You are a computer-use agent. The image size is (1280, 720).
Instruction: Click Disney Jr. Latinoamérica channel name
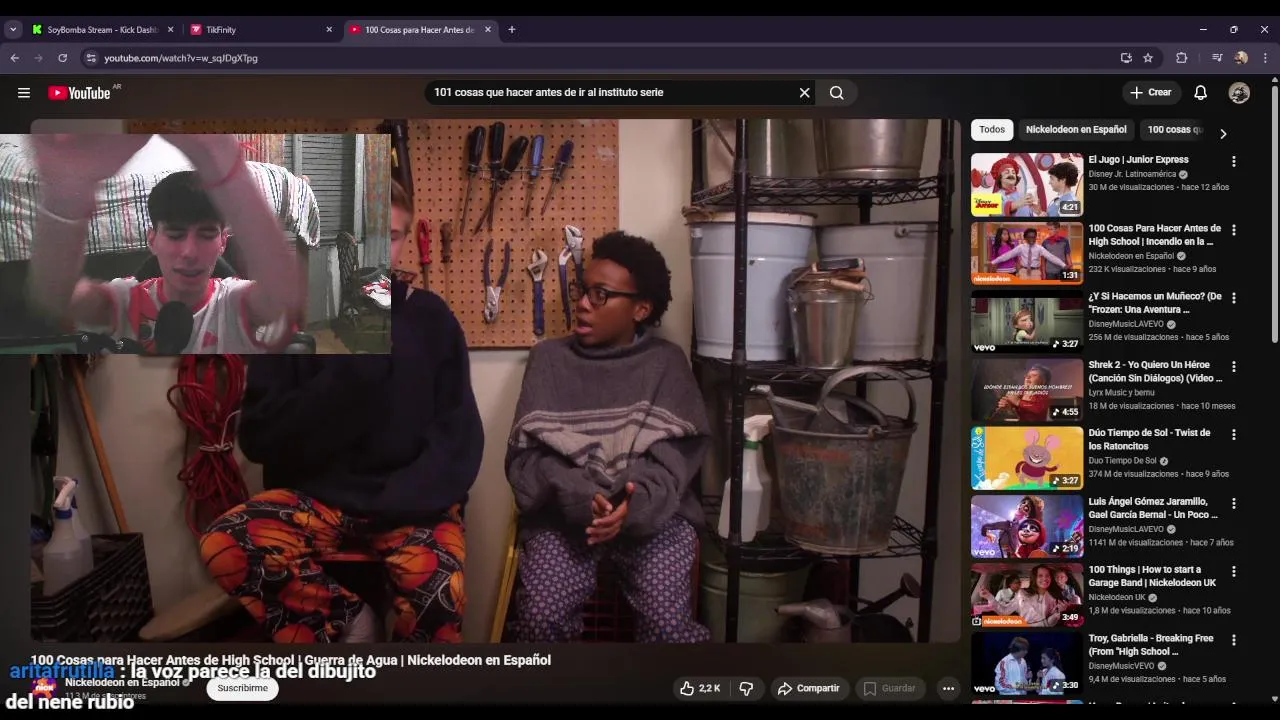[x=1132, y=174]
